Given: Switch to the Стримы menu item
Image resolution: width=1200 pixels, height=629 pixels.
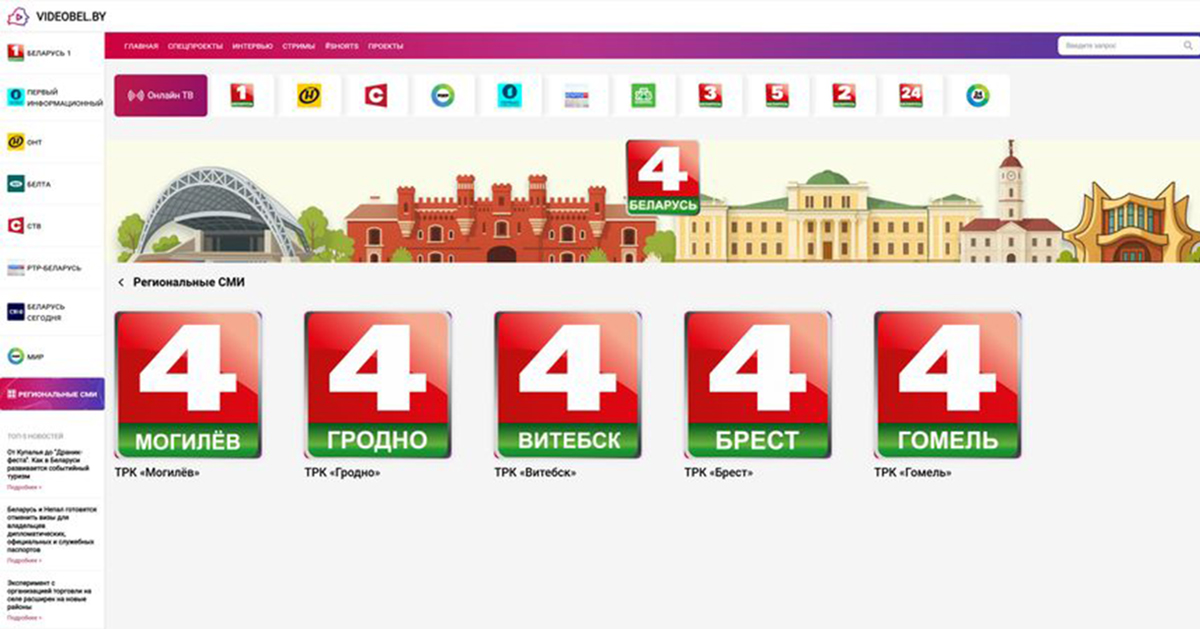Looking at the screenshot, I should tap(299, 47).
